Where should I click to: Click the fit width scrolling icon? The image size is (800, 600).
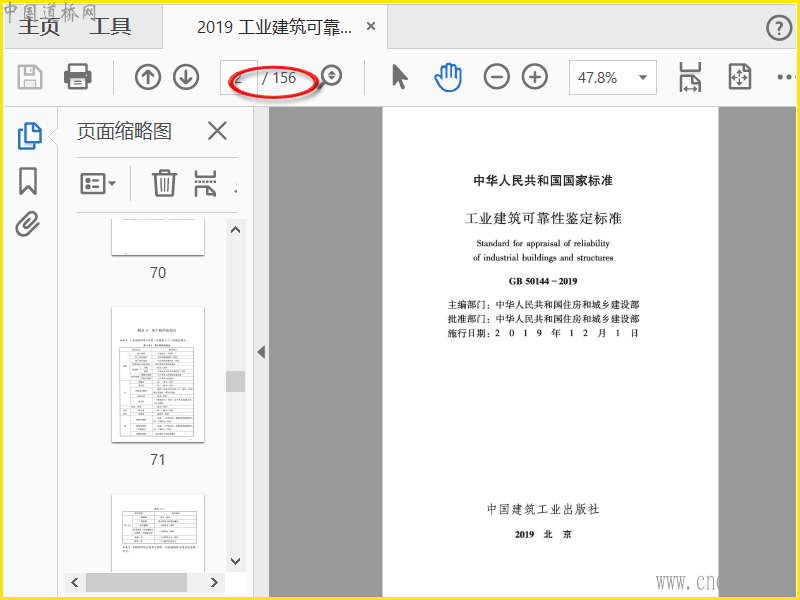click(x=690, y=78)
